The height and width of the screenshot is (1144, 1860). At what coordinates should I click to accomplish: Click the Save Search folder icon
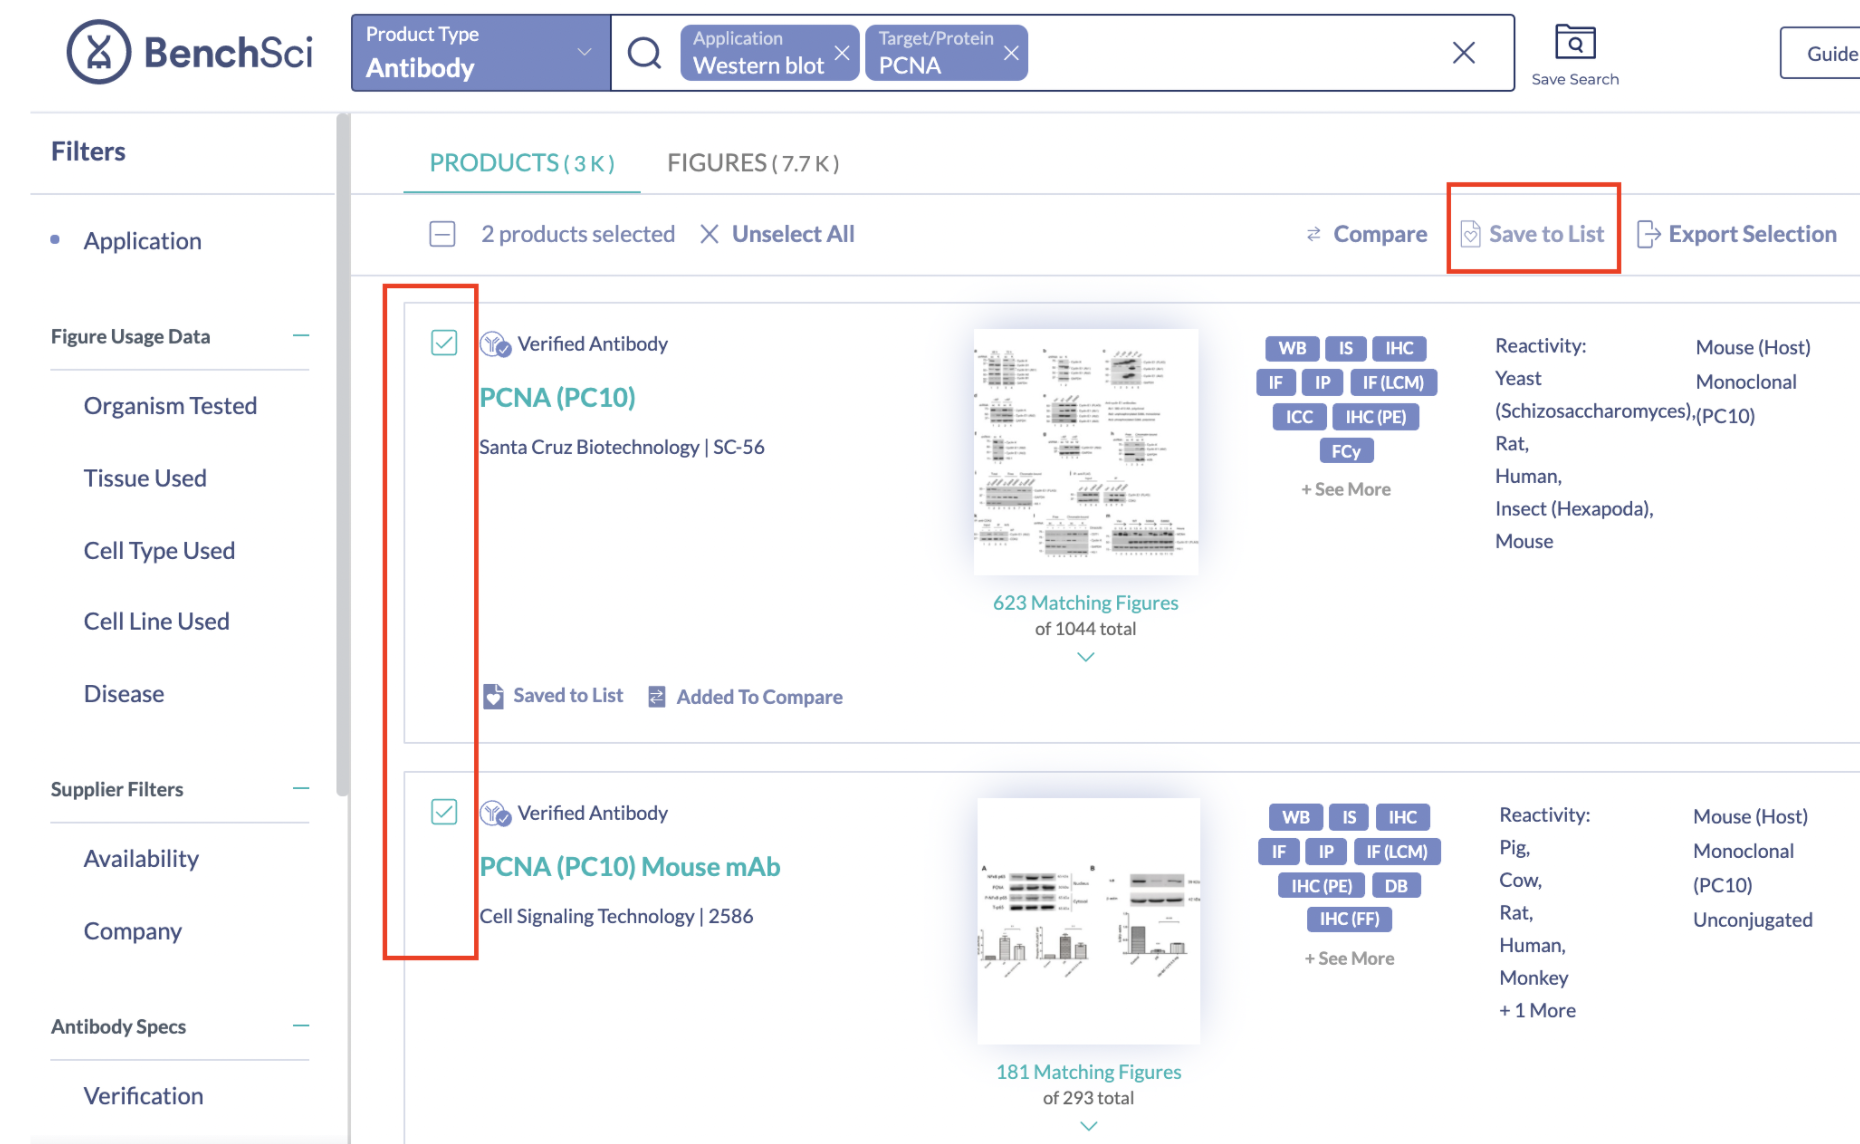point(1575,42)
